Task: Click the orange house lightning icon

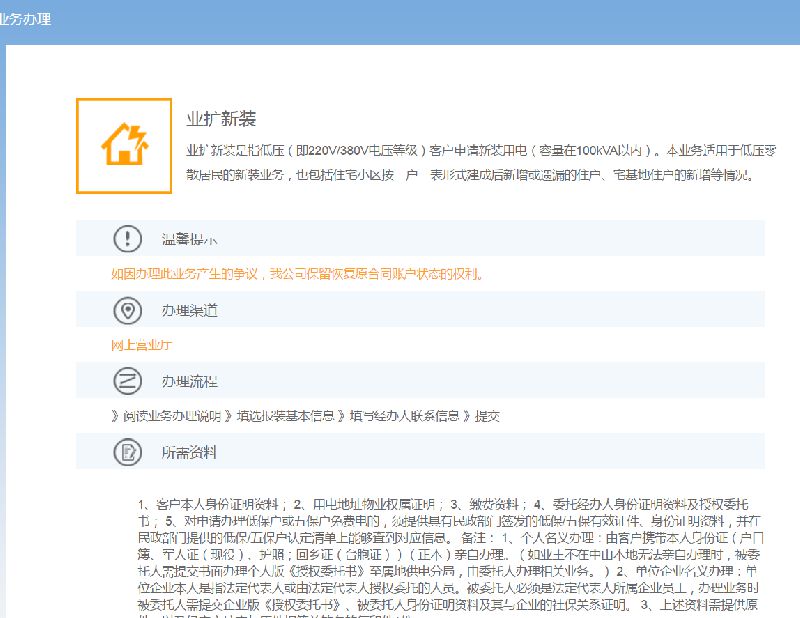Action: click(x=124, y=145)
